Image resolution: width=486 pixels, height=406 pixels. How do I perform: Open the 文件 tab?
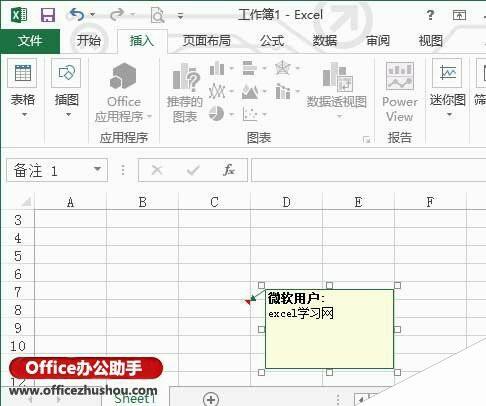30,41
